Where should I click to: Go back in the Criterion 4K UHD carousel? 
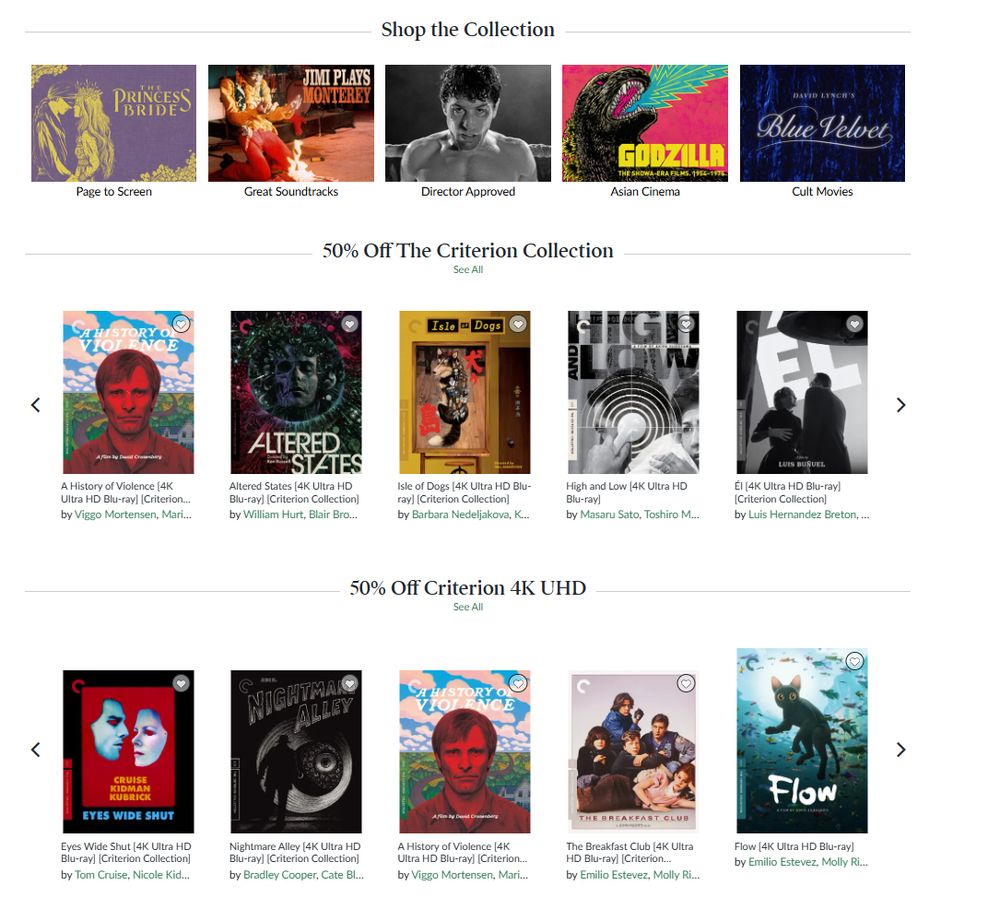(x=36, y=749)
